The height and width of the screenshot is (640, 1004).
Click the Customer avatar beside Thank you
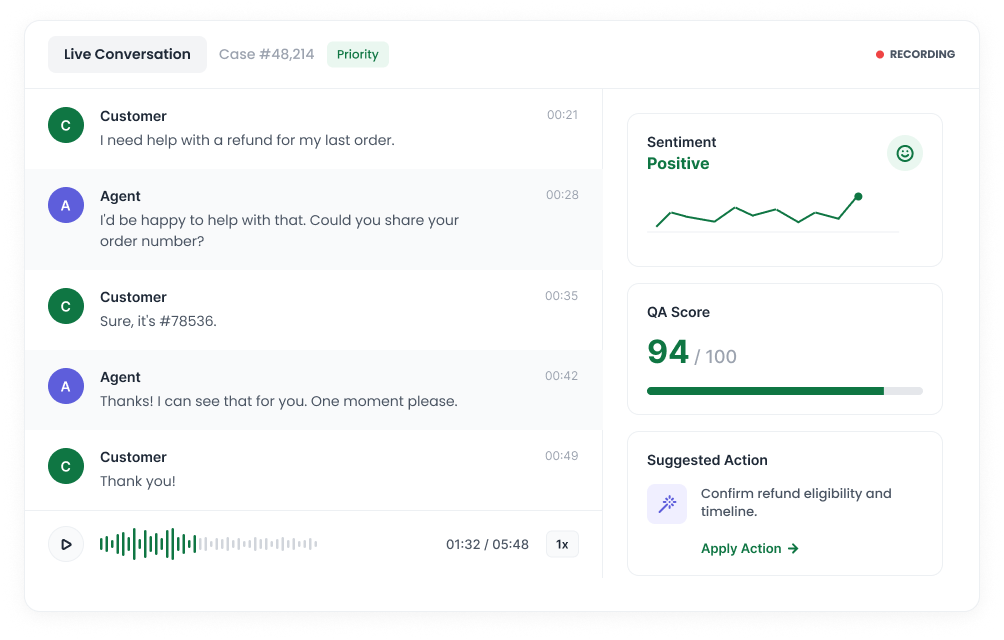[x=66, y=466]
